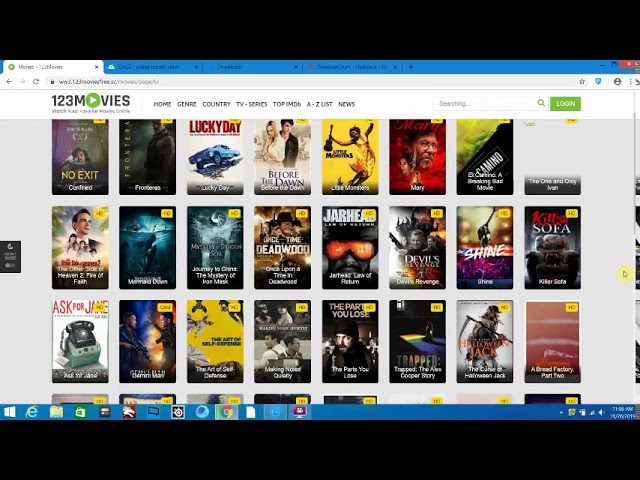Open TOP IMDb list
The image size is (640, 480).
(x=287, y=104)
